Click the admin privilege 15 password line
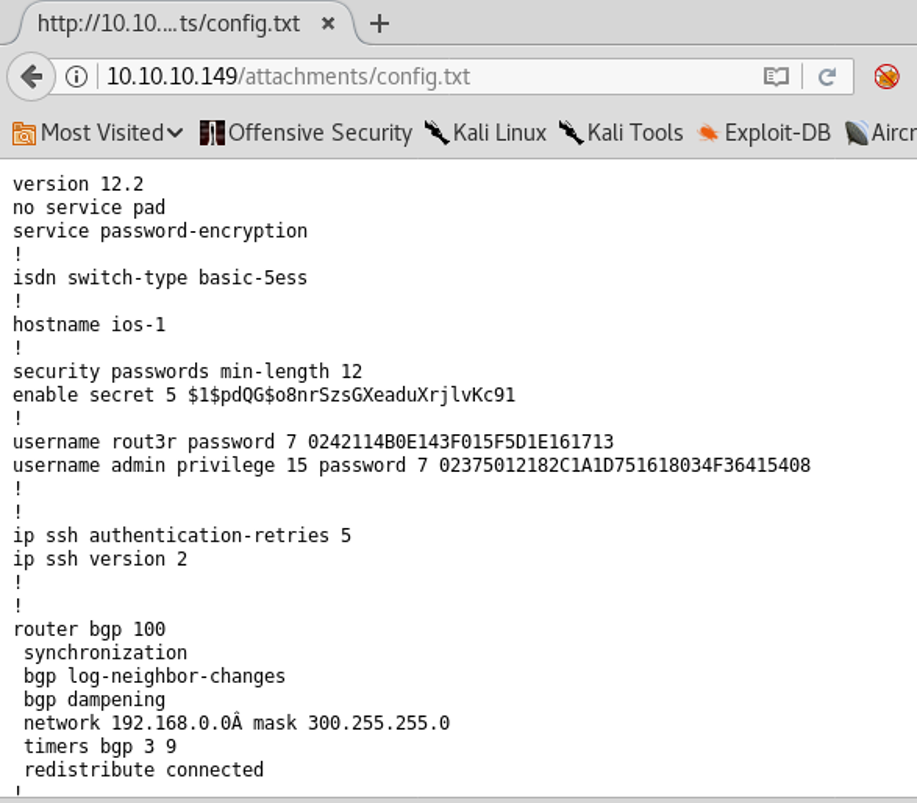 click(x=411, y=465)
